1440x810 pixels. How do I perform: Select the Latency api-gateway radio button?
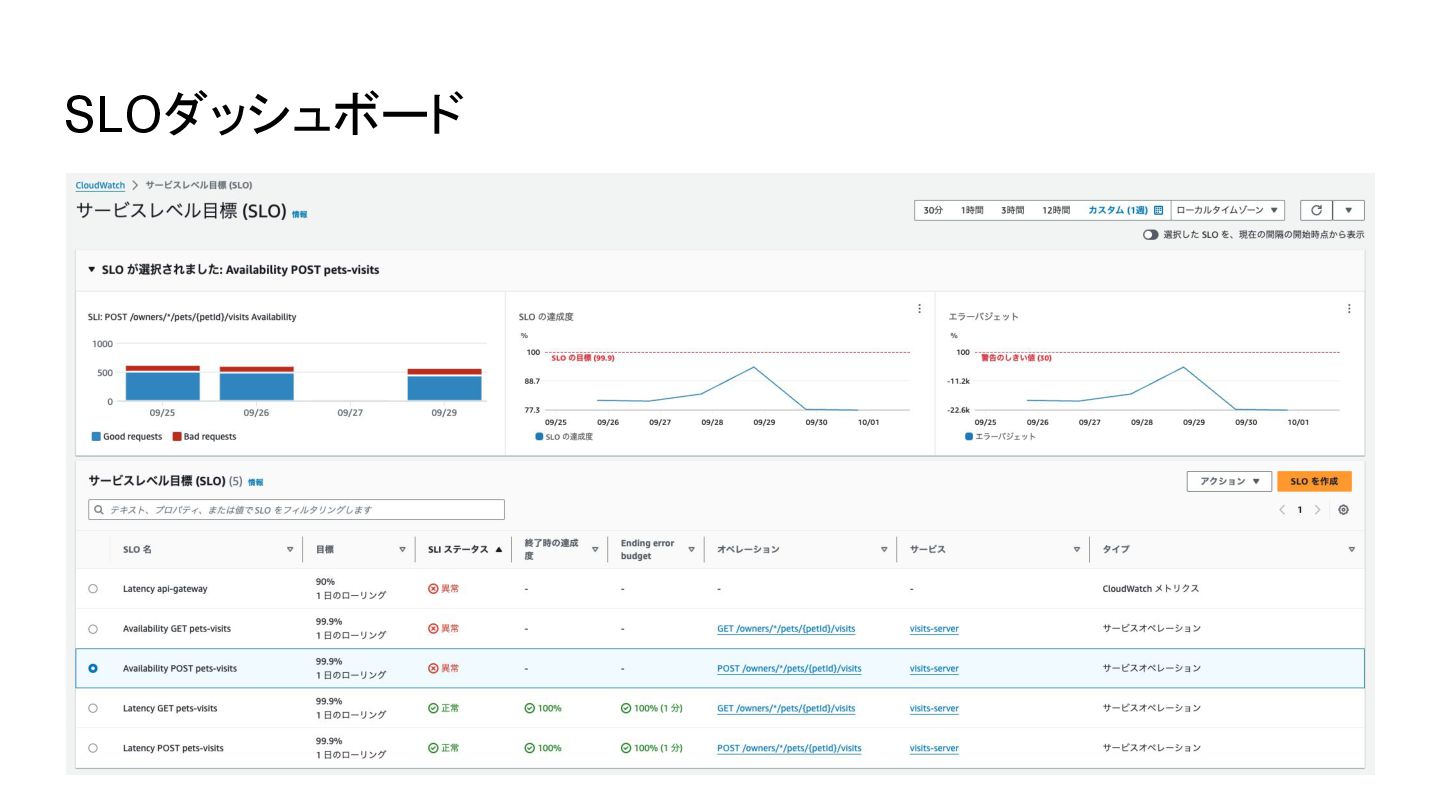point(93,589)
